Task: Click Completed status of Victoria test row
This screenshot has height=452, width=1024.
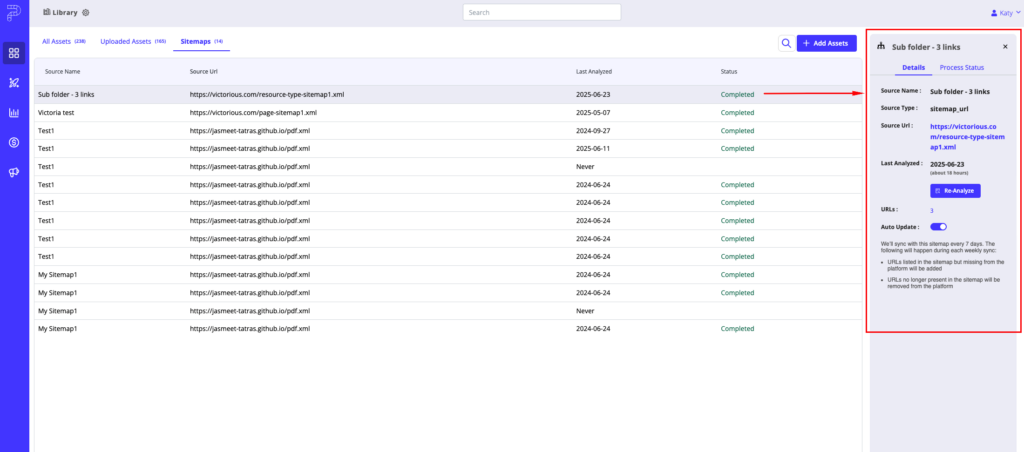Action: point(737,112)
